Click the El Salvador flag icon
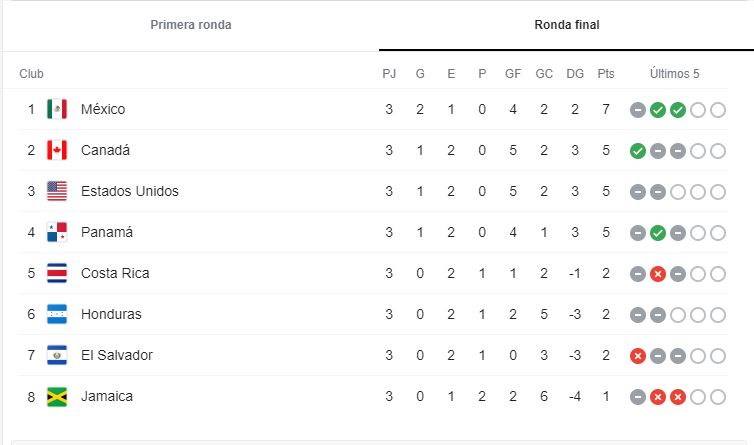Image resolution: width=754 pixels, height=445 pixels. point(57,355)
